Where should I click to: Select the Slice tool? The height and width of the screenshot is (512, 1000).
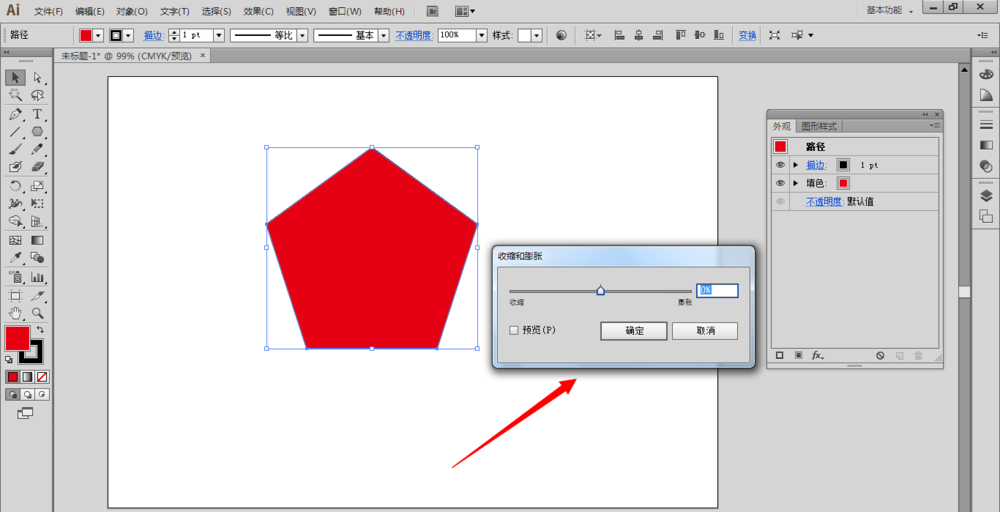click(38, 296)
